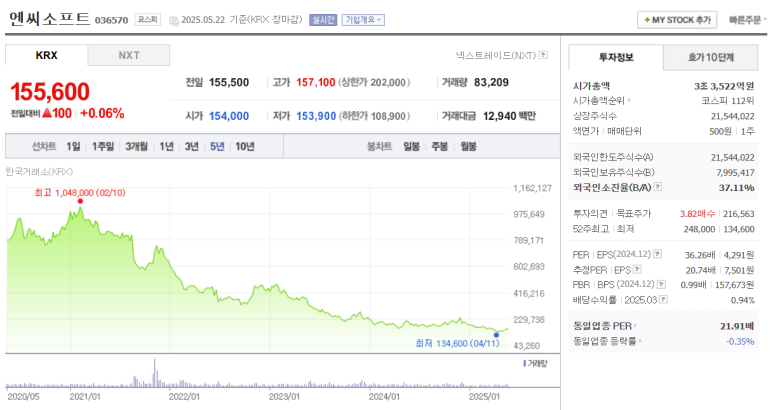Click the 최저 134,600 (04/11) chart label
This screenshot has height=410, width=773.
click(457, 343)
